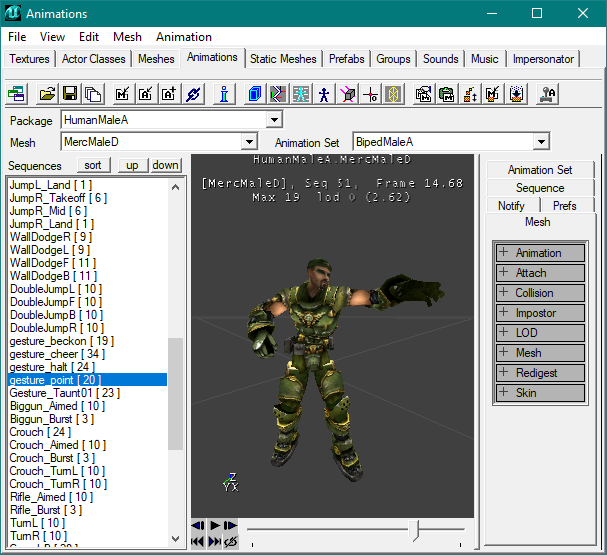Open the Edit menu

point(89,37)
